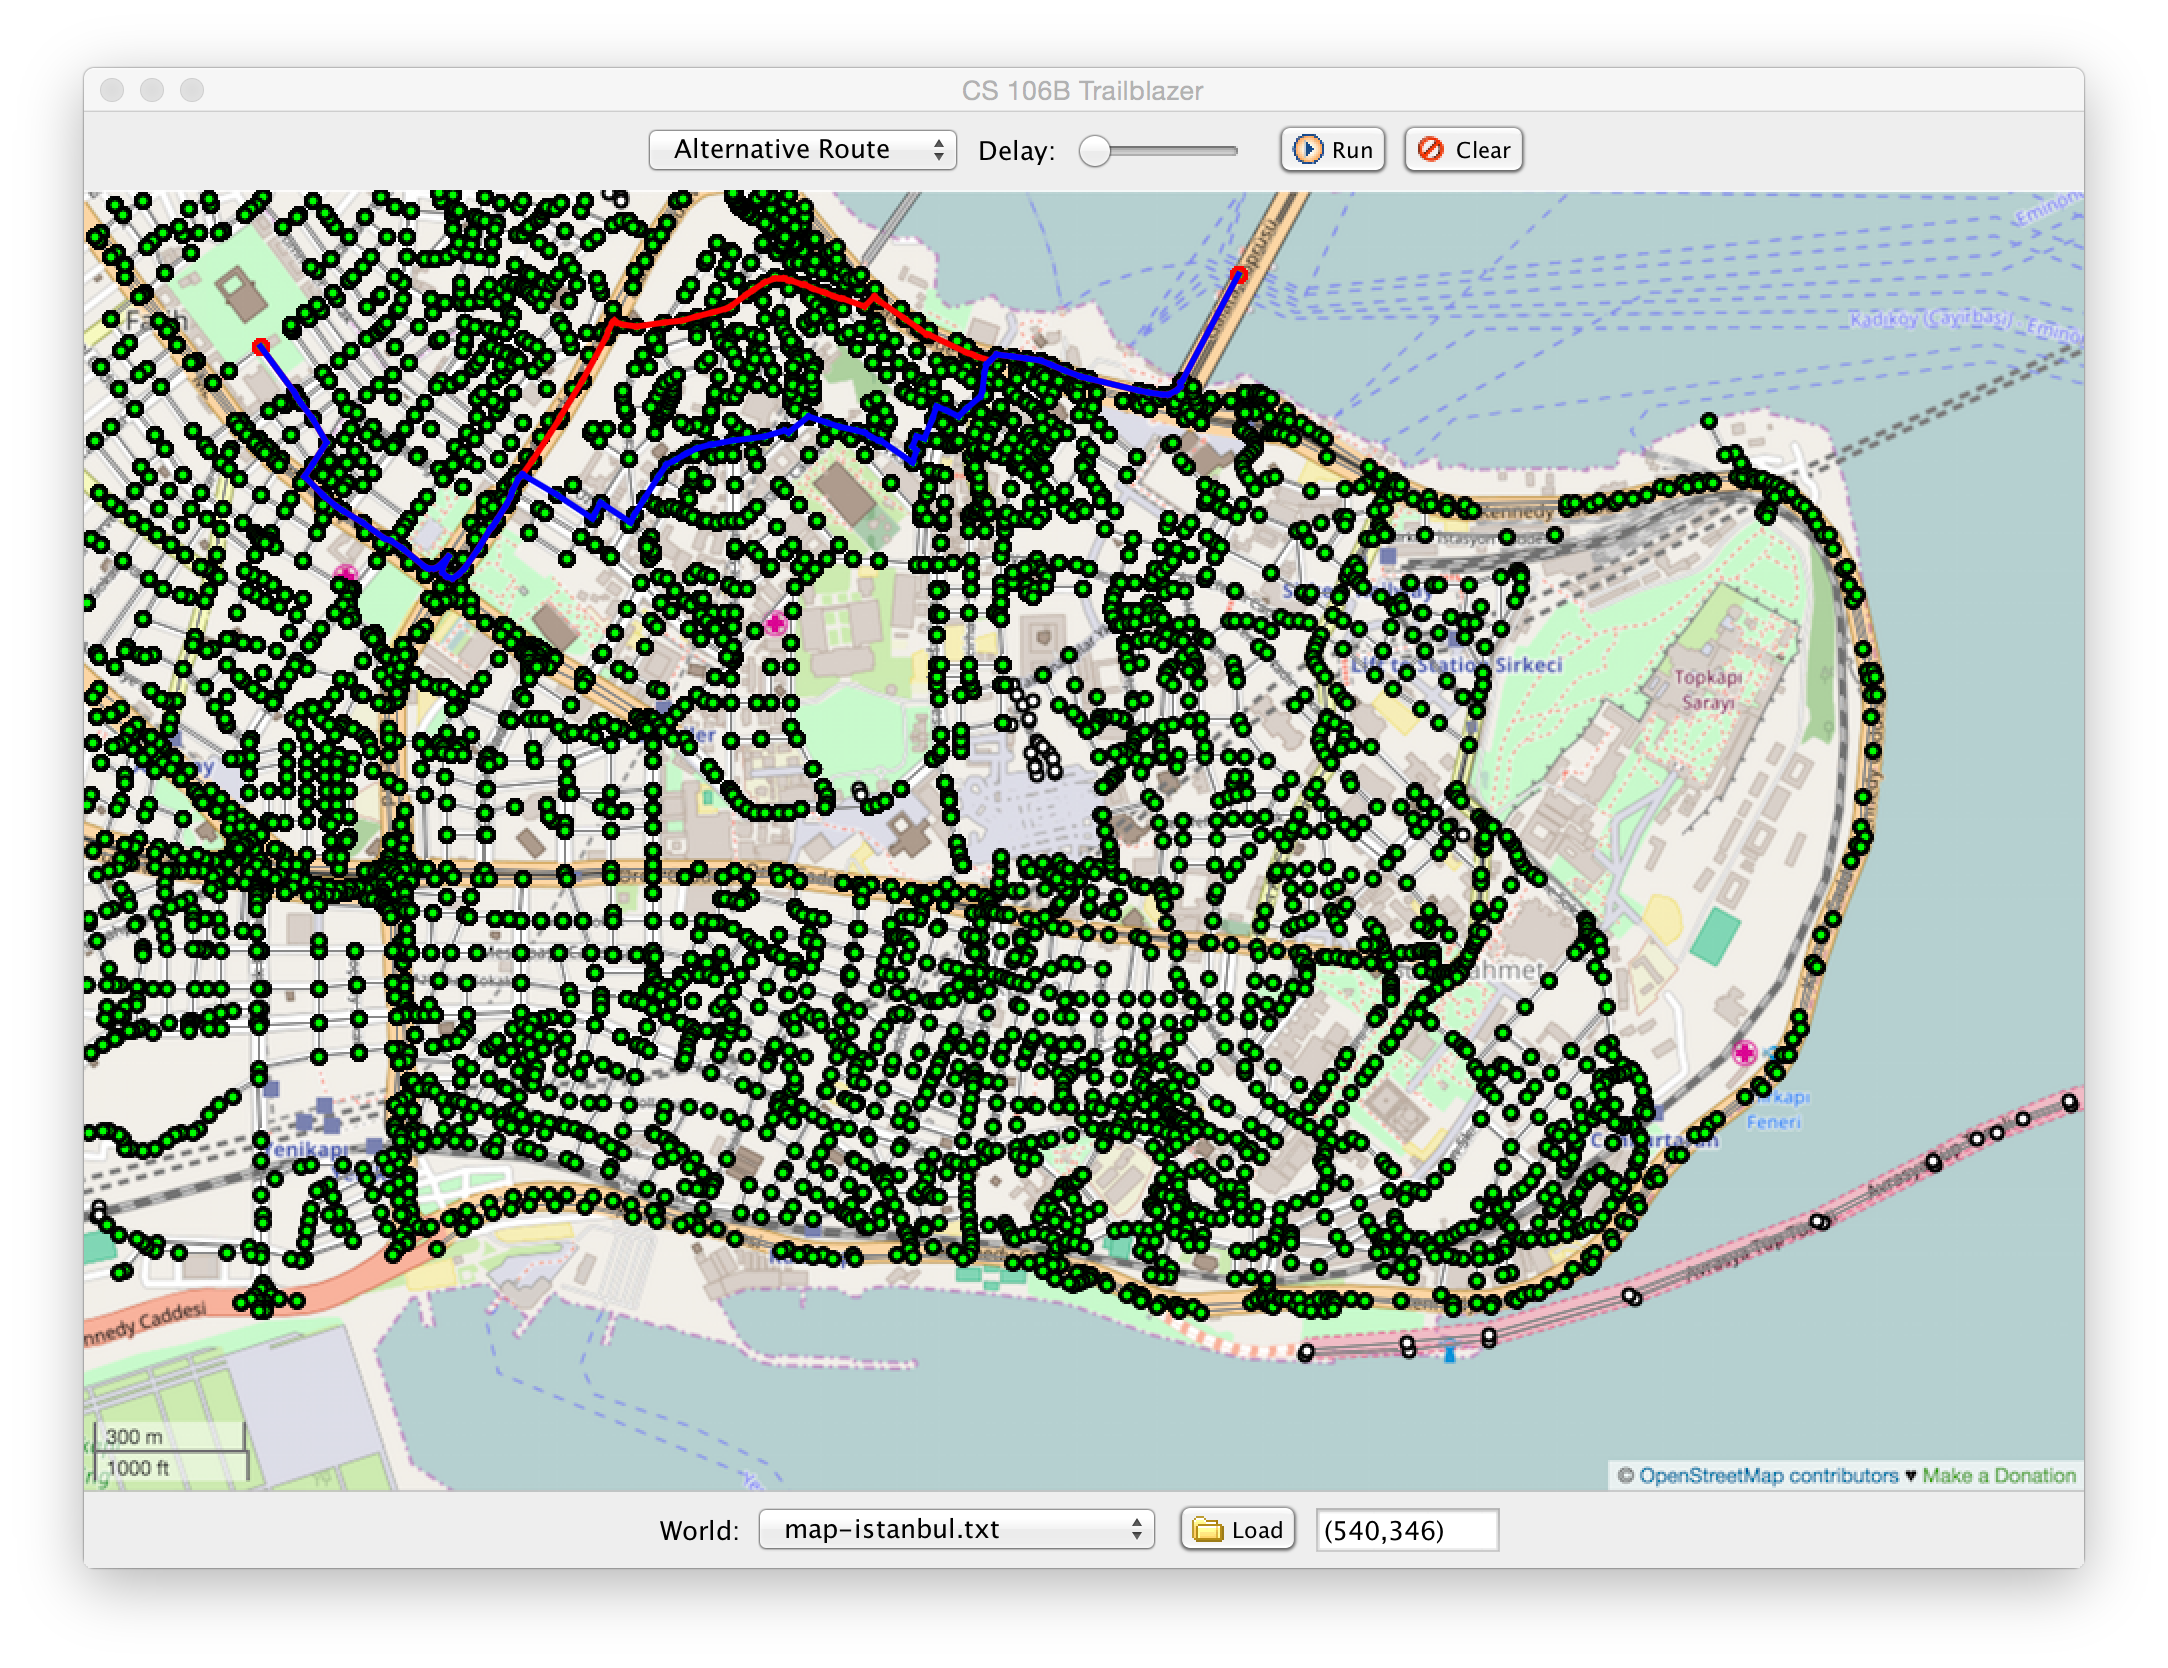This screenshot has width=2168, height=1668.
Task: Click the pink medical marker in the map center
Action: tap(775, 625)
